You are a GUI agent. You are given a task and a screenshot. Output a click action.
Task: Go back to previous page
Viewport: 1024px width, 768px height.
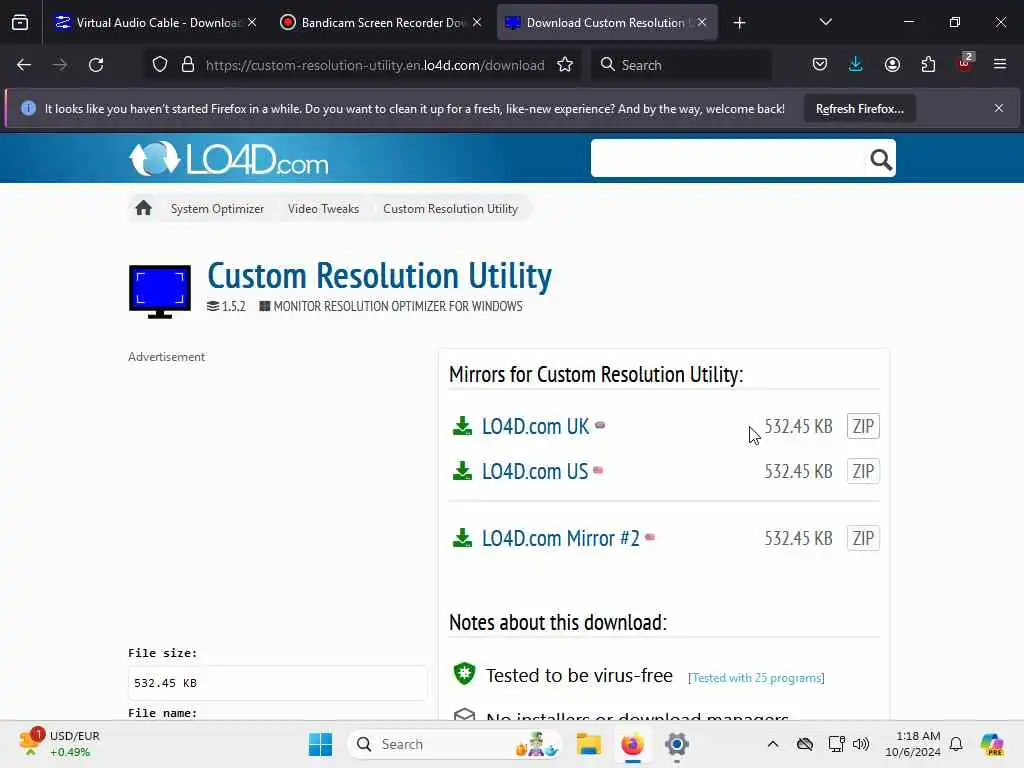pos(24,65)
